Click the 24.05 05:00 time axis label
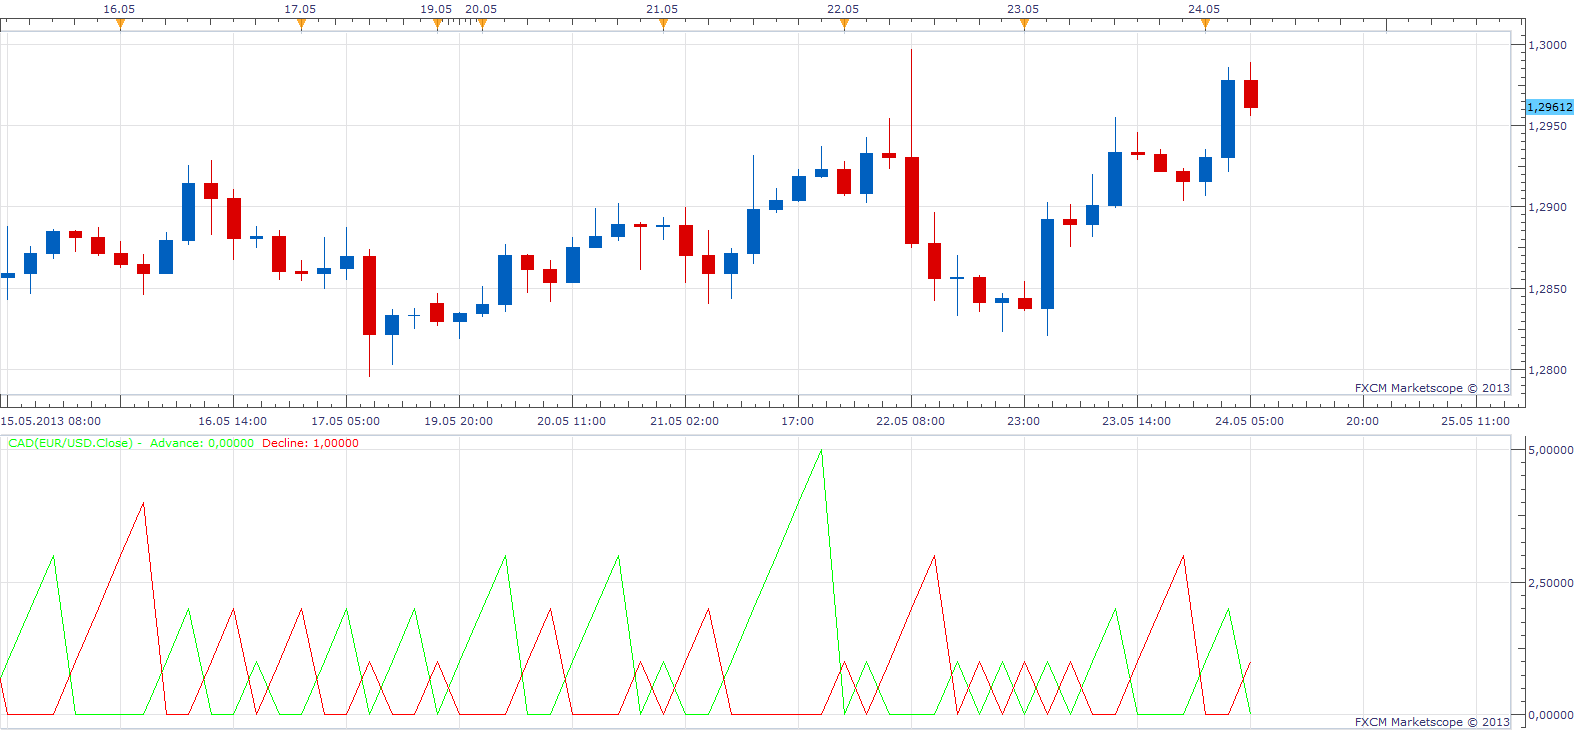This screenshot has height=730, width=1583. 1250,421
